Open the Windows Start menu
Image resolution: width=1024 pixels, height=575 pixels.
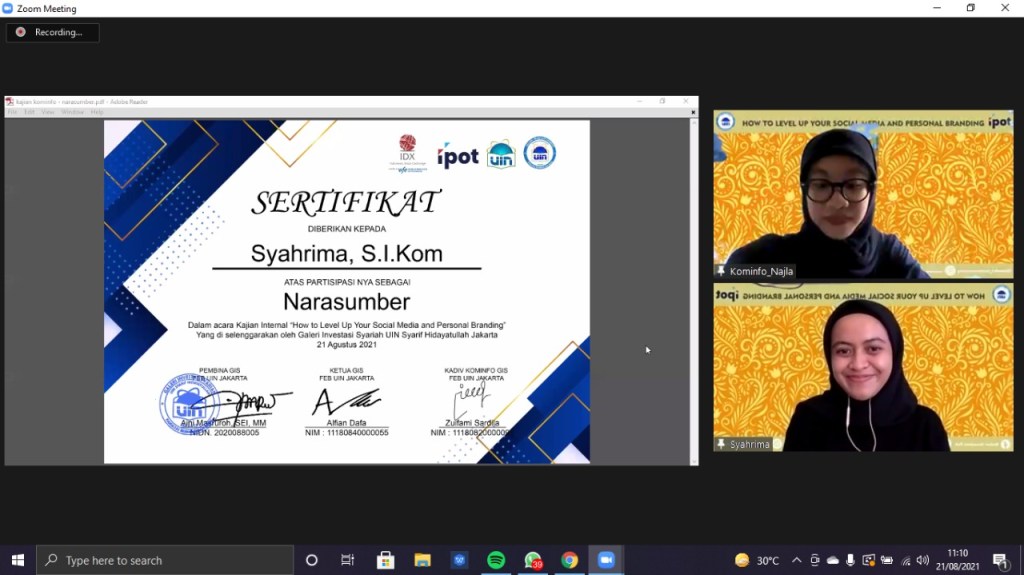[17, 560]
